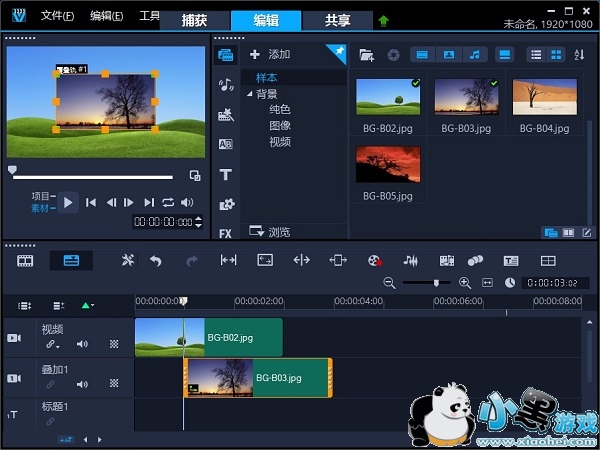Click the preview scrubber track
The height and width of the screenshot is (450, 600).
click(x=93, y=177)
